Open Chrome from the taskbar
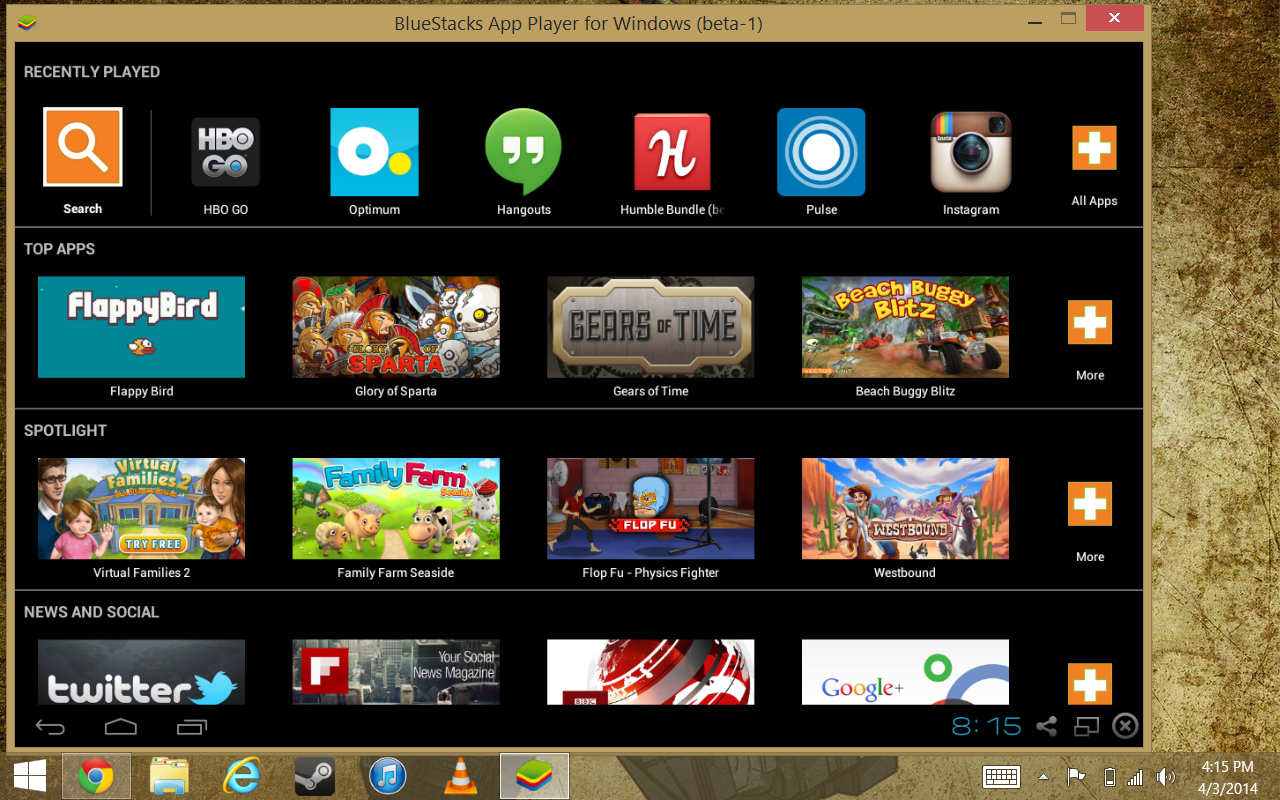This screenshot has width=1280, height=800. click(x=96, y=776)
